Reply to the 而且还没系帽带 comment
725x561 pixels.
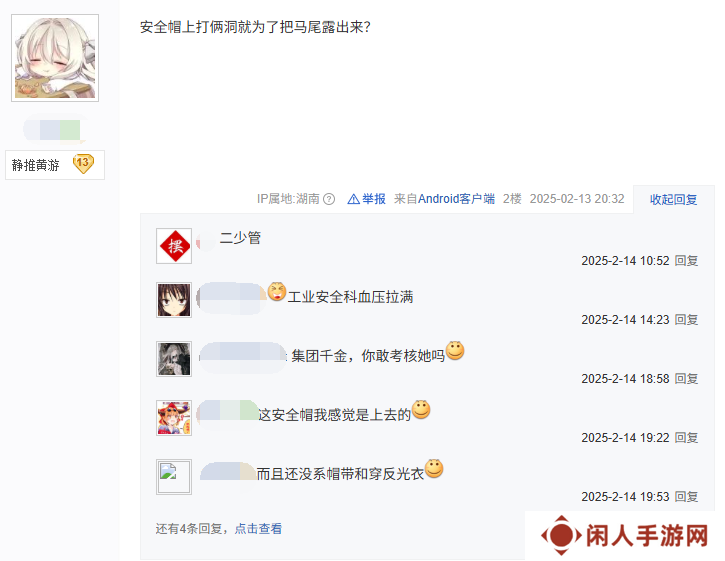pos(686,497)
